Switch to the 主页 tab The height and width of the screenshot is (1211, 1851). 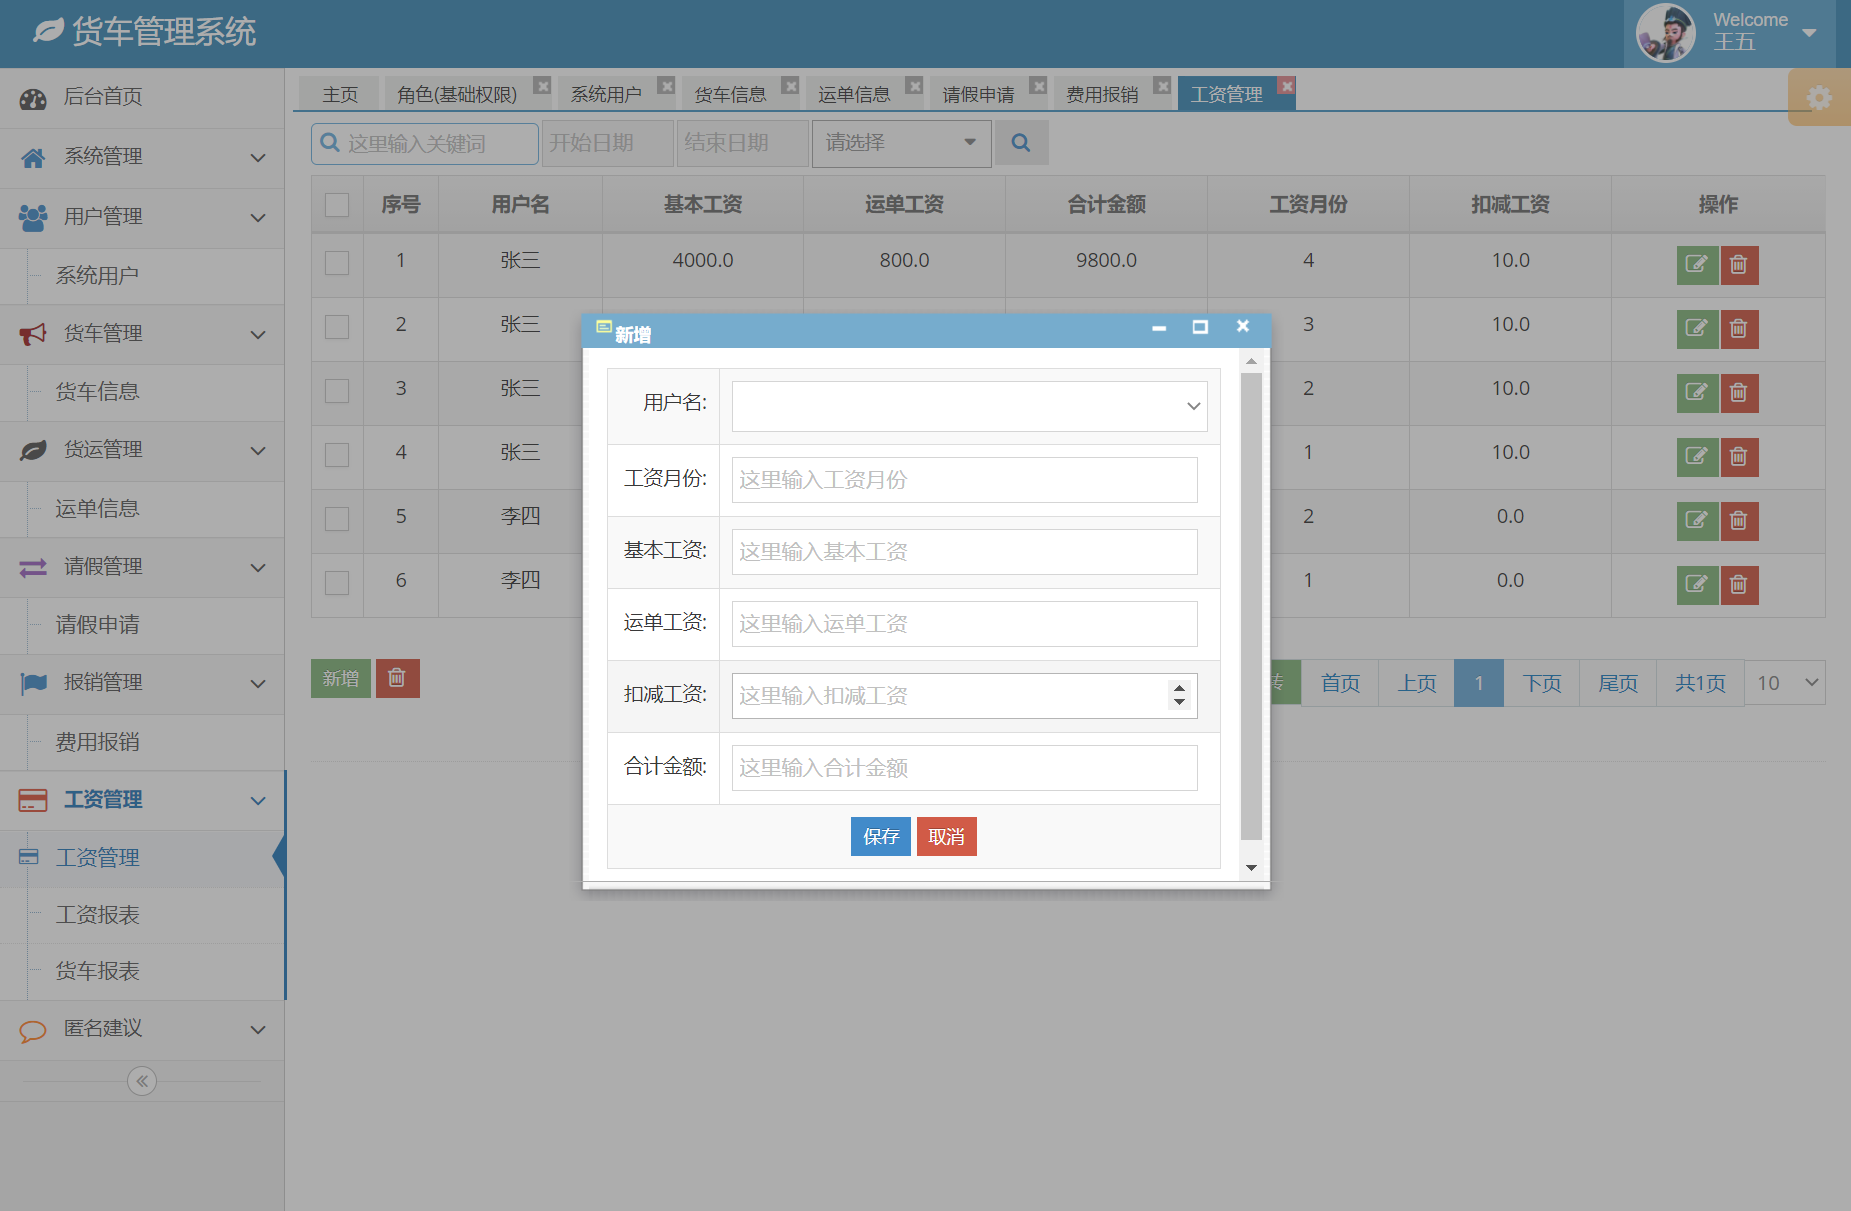click(338, 93)
